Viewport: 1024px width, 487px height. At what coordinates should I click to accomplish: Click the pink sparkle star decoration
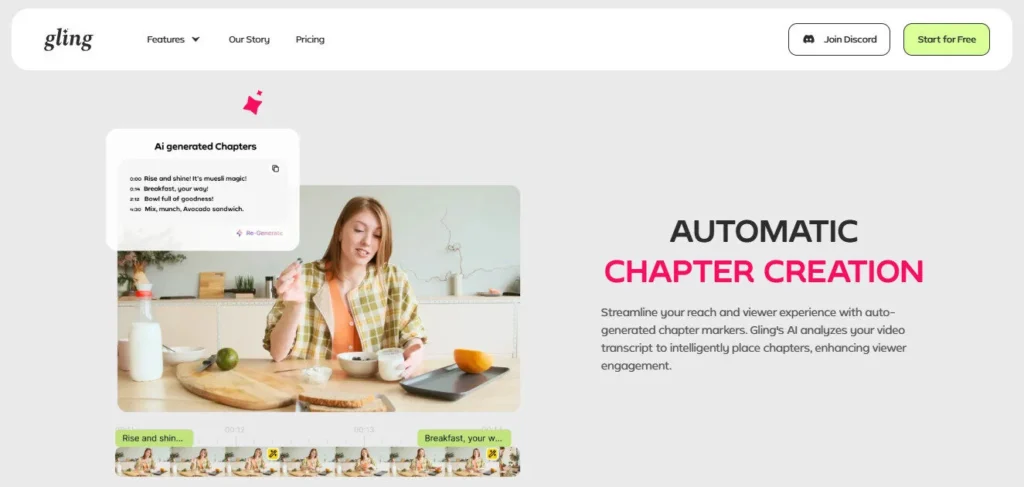pos(253,102)
